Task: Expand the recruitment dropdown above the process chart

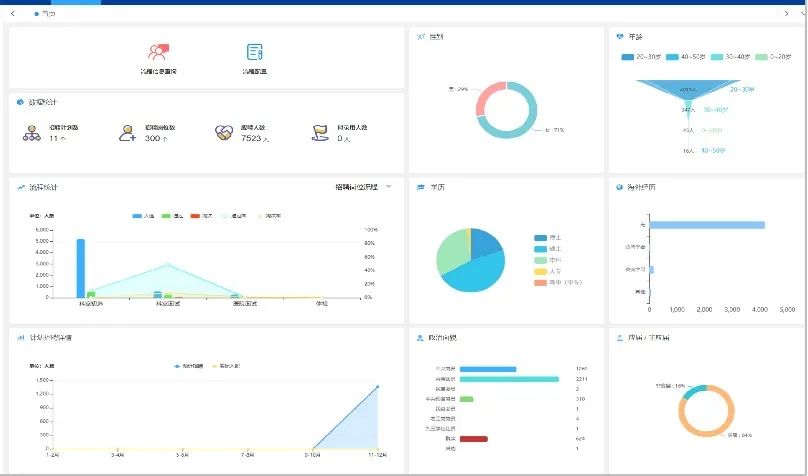Action: [356, 187]
